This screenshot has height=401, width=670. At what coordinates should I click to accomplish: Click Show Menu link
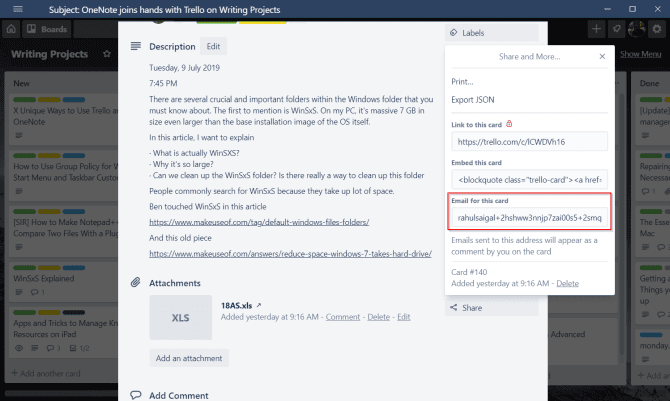[641, 54]
